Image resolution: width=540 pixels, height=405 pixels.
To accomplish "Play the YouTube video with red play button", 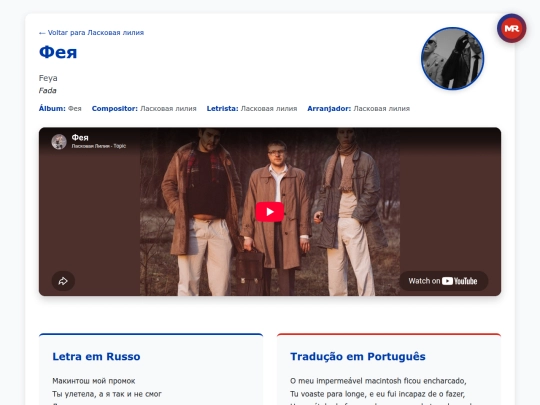I will pyautogui.click(x=270, y=211).
